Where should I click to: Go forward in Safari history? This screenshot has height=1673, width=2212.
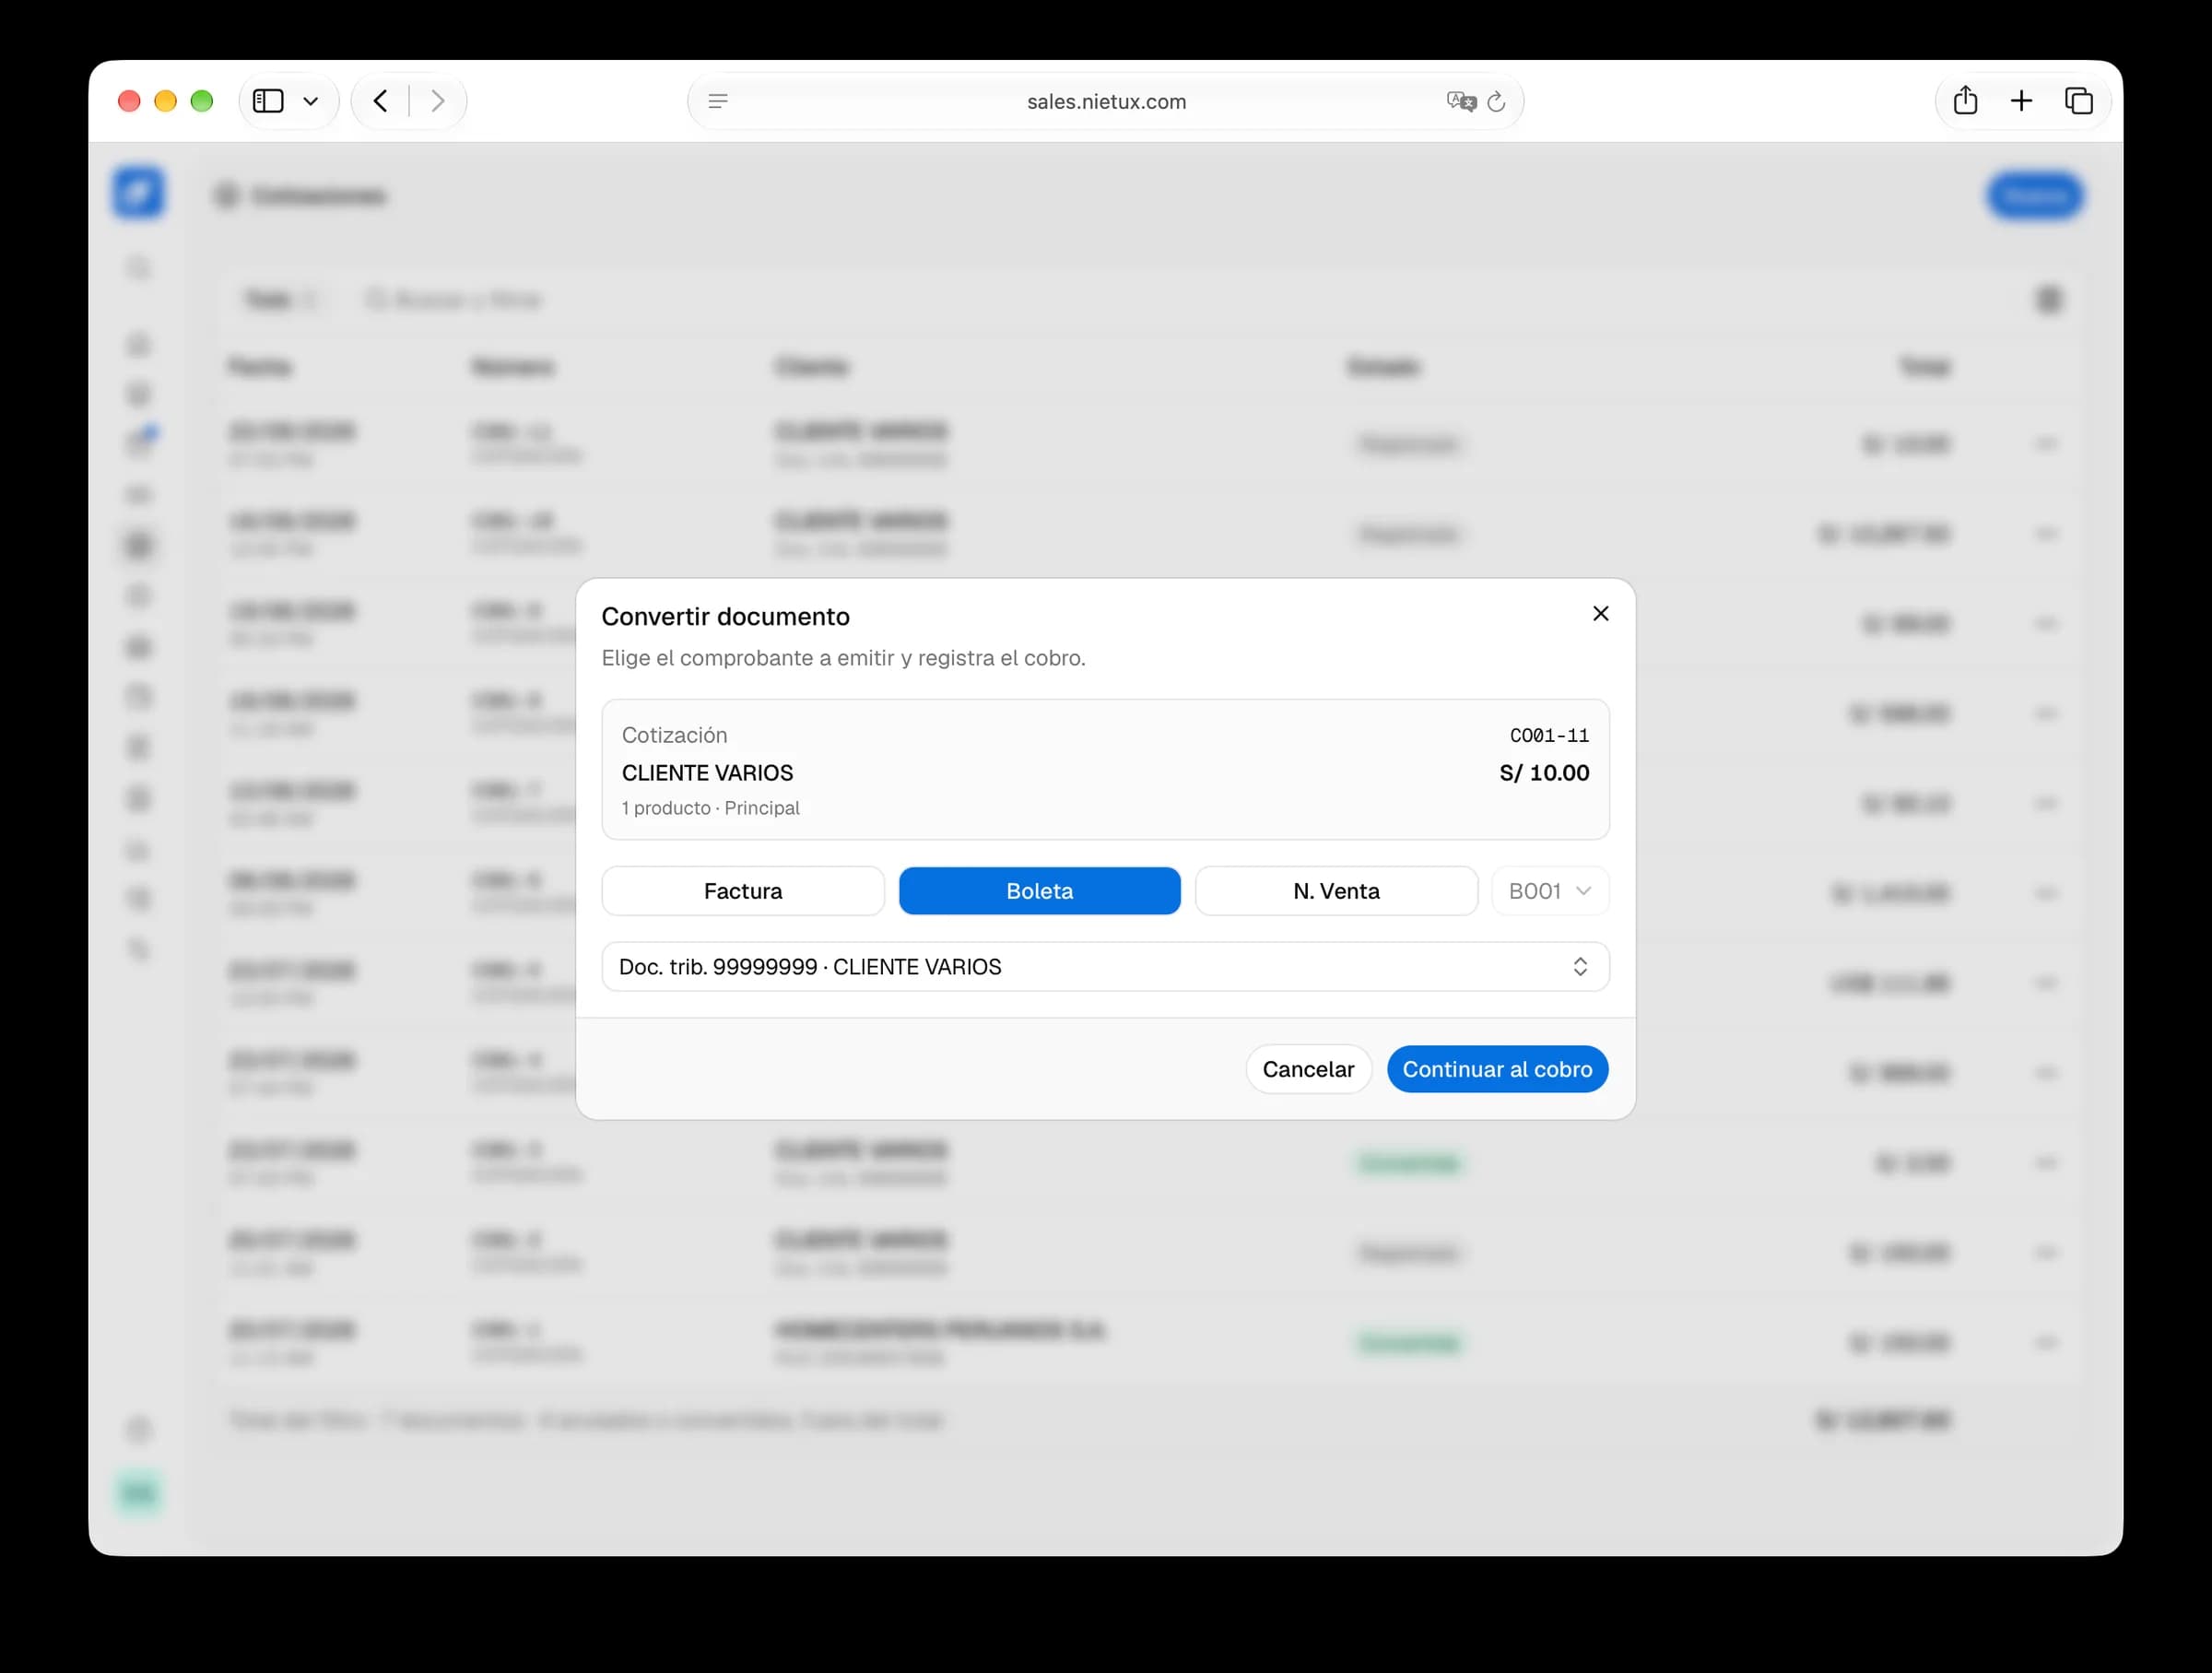pyautogui.click(x=437, y=101)
